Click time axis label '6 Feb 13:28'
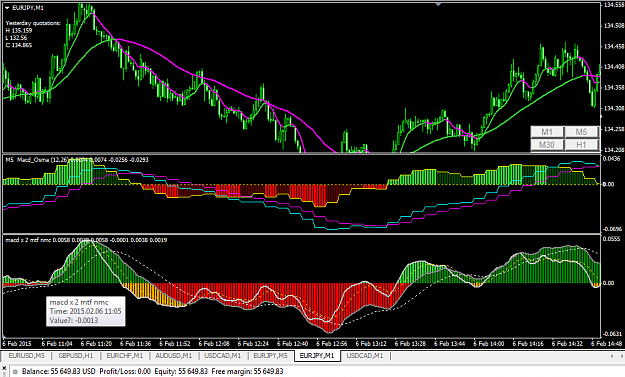The height and width of the screenshot is (377, 625). (x=411, y=344)
